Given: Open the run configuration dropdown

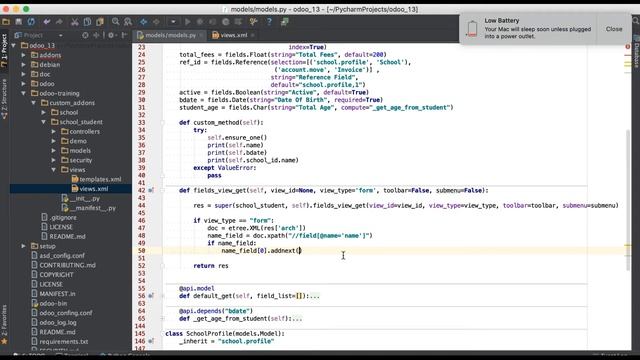Looking at the screenshot, I should point(173,22).
